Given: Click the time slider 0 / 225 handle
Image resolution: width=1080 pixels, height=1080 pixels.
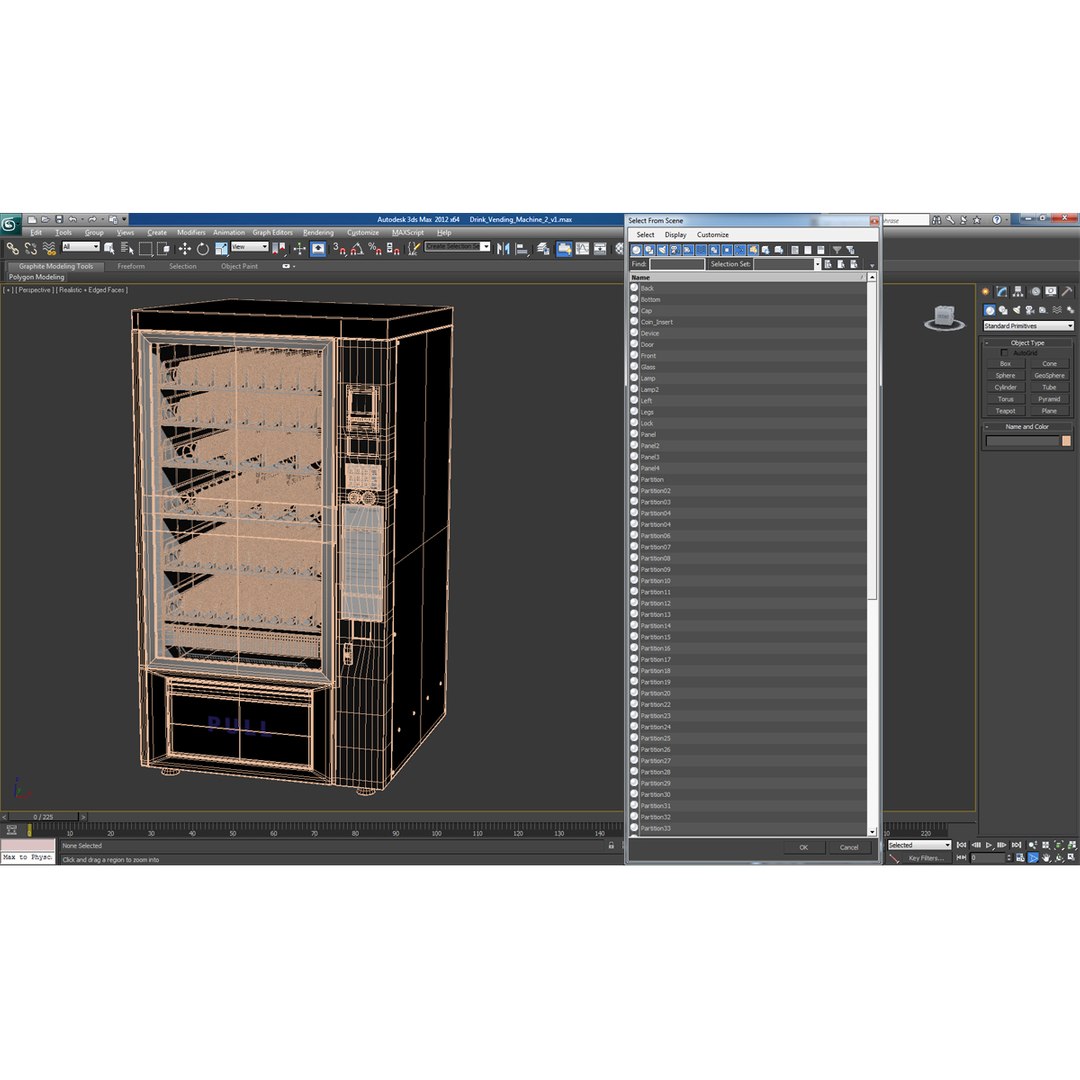Looking at the screenshot, I should pos(43,817).
